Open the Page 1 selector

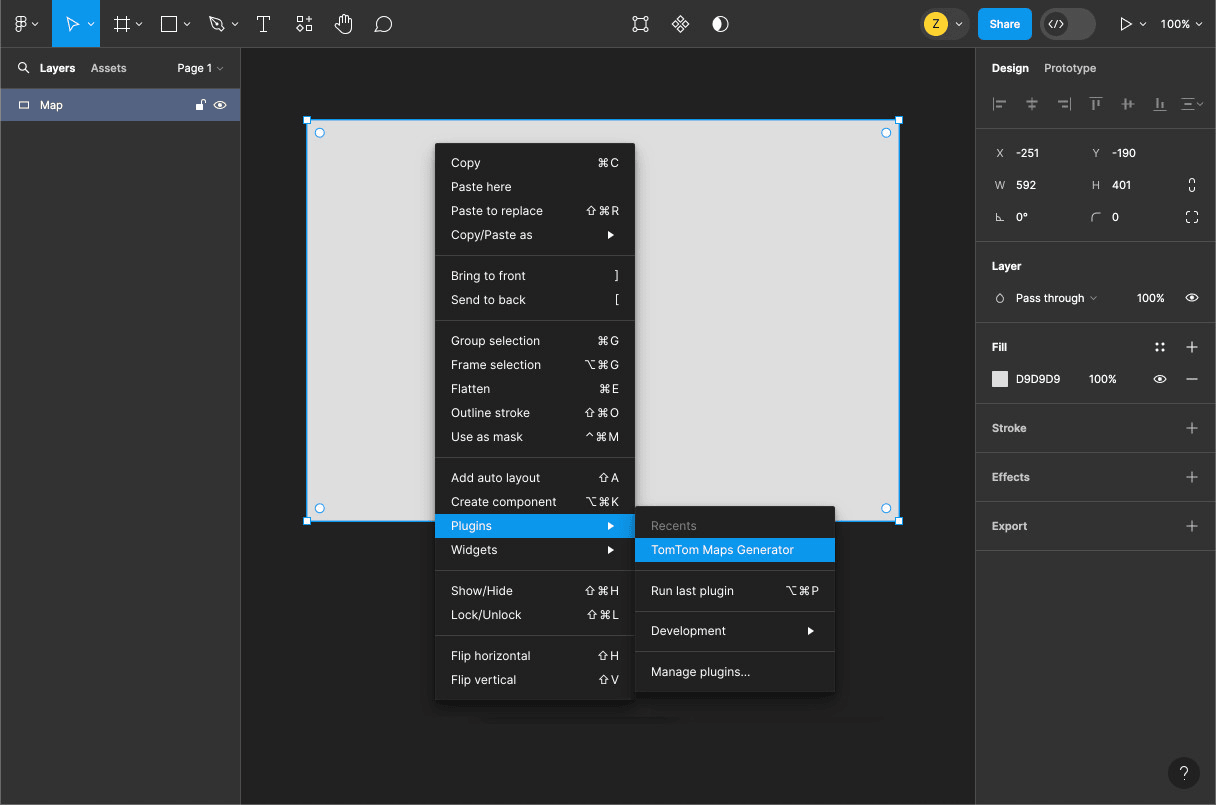[x=198, y=68]
